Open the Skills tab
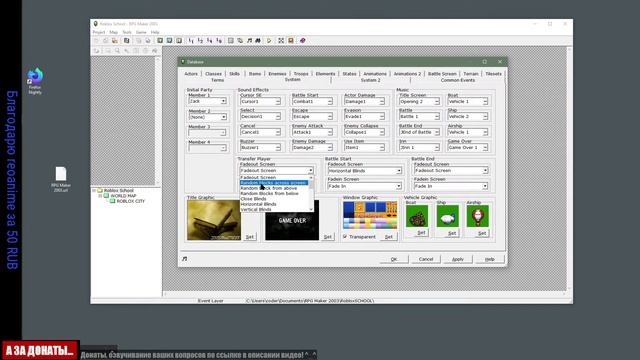The width and height of the screenshot is (640, 360). pyautogui.click(x=234, y=73)
